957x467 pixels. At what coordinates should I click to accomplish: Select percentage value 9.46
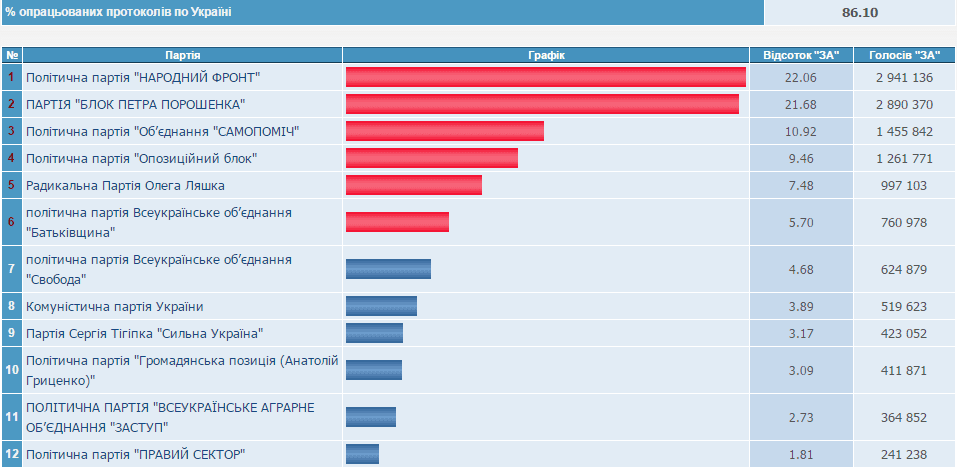coord(801,159)
